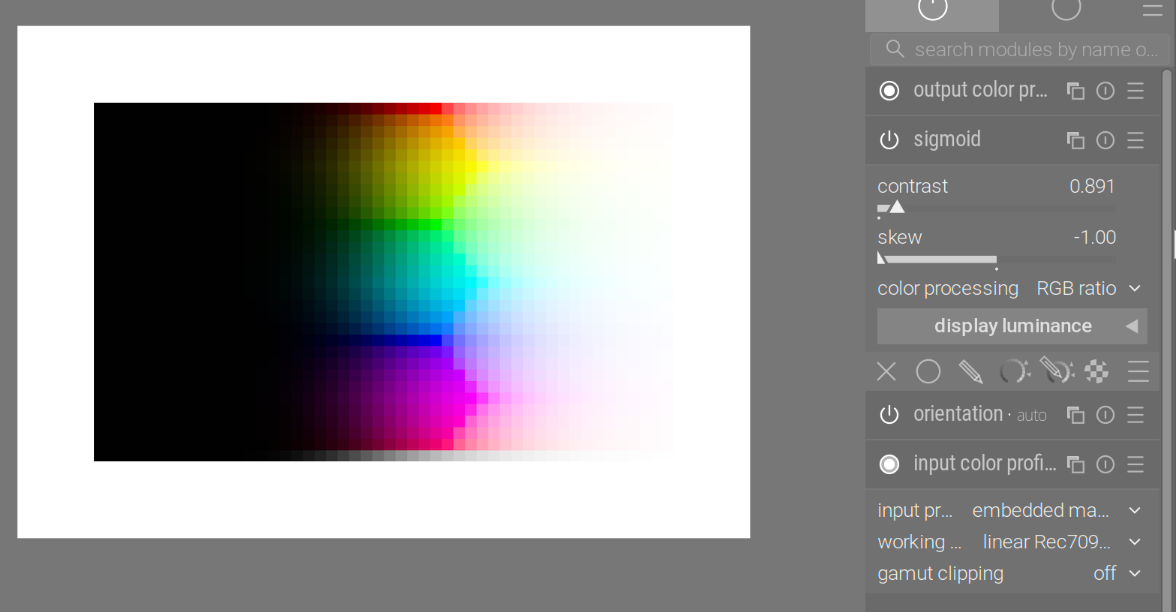The width and height of the screenshot is (1176, 612).
Task: Select the drawn mask pencil icon
Action: click(970, 371)
